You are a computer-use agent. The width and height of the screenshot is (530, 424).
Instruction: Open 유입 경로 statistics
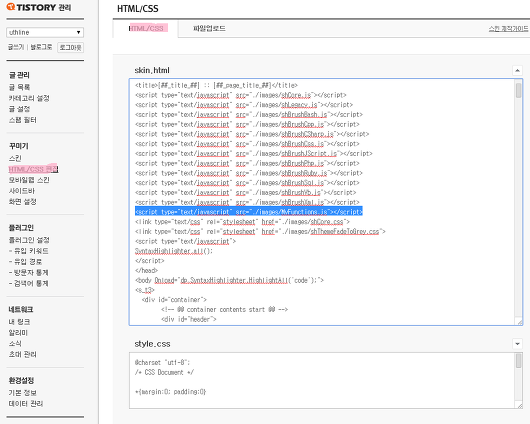click(x=25, y=262)
